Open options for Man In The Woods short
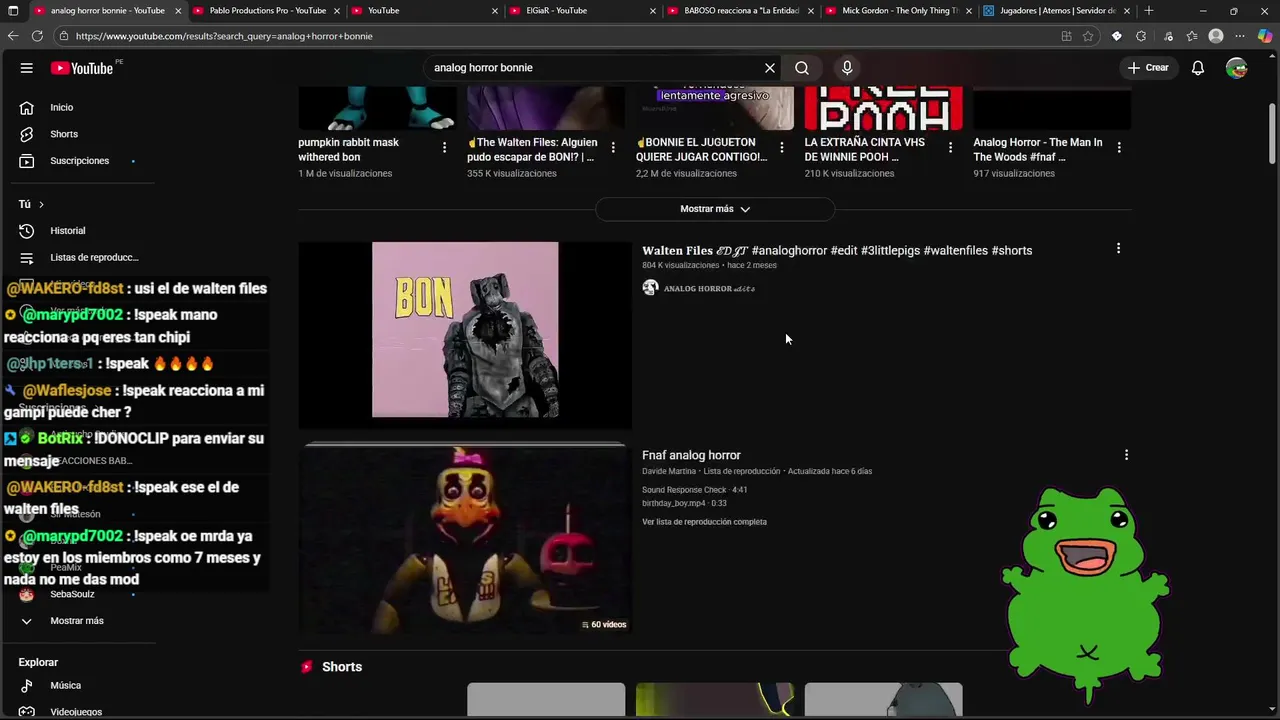 point(1119,147)
